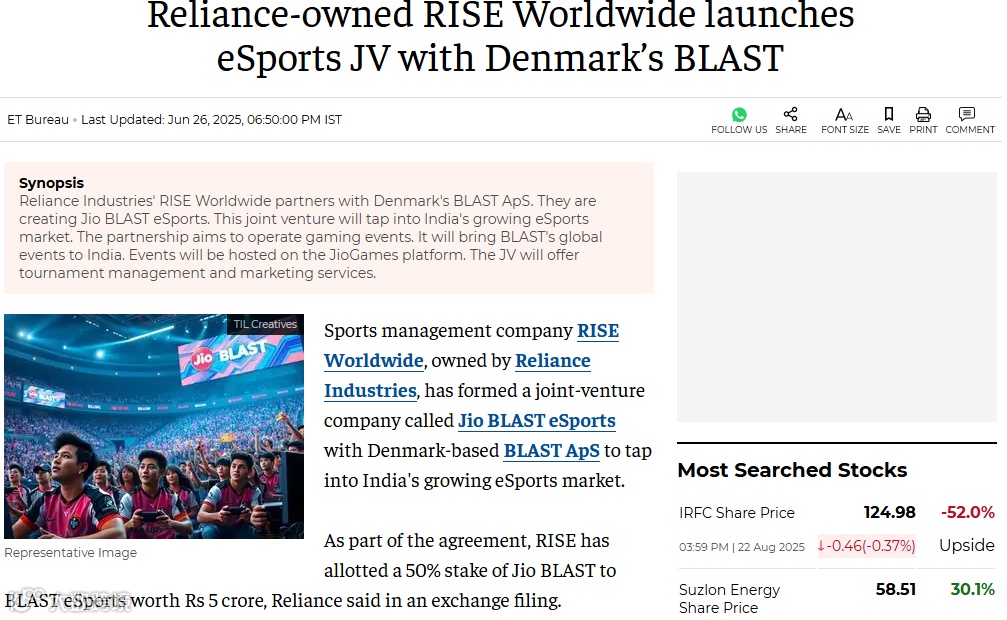
Task: Open the BLAST ApS link
Action: point(551,451)
